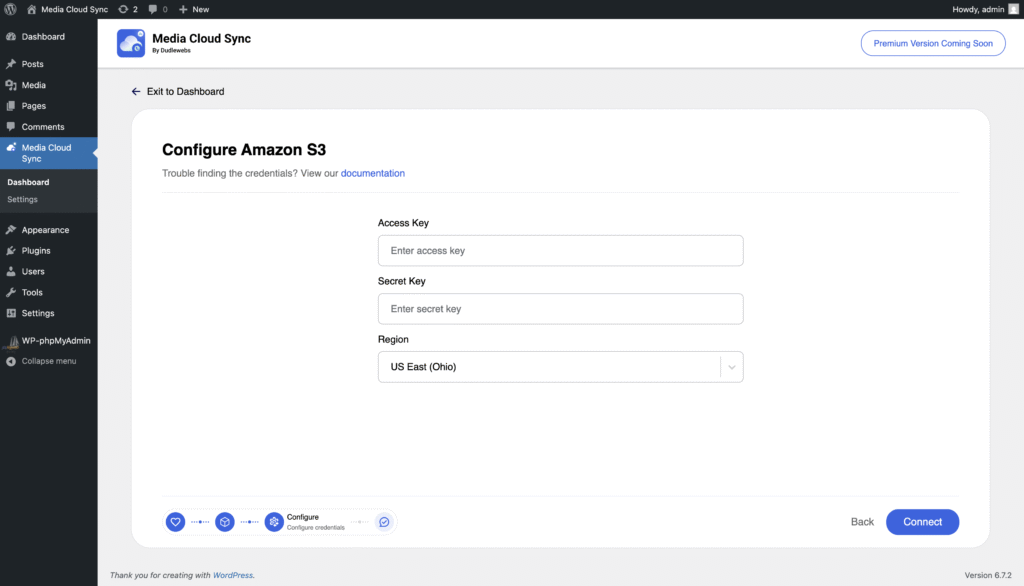Click the final checkmark step icon
The height and width of the screenshot is (586, 1024).
[x=383, y=522]
